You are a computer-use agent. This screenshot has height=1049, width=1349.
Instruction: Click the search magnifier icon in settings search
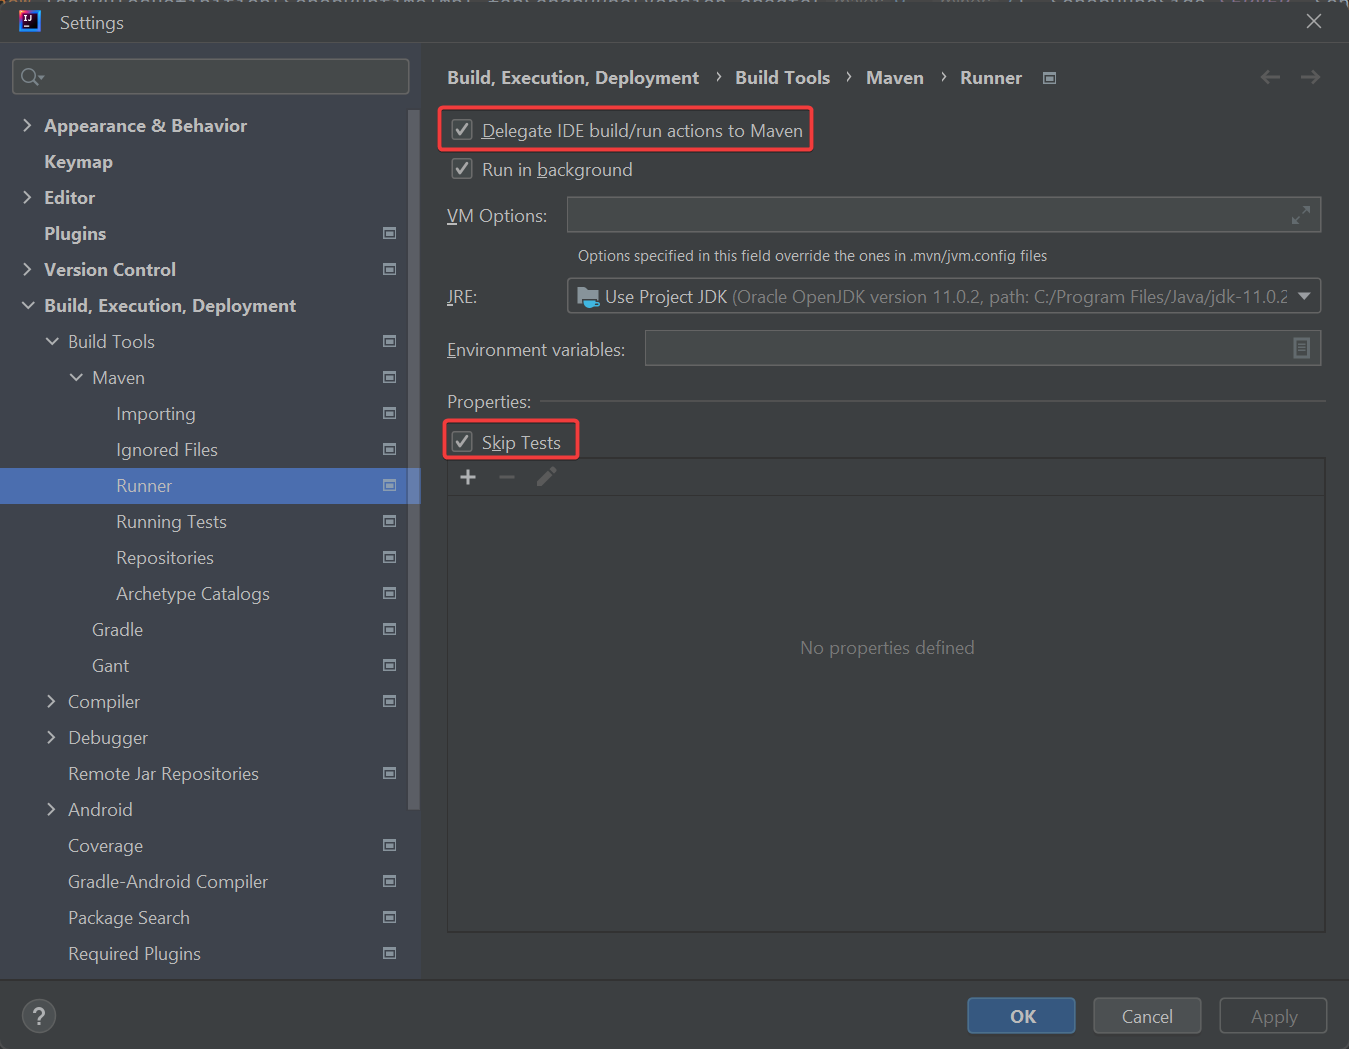click(x=31, y=77)
